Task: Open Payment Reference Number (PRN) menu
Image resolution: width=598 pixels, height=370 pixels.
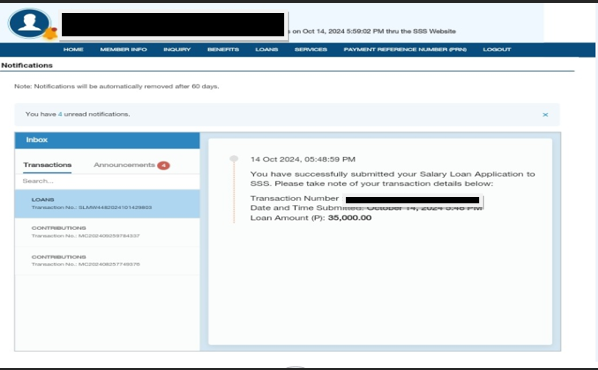Action: pyautogui.click(x=405, y=50)
